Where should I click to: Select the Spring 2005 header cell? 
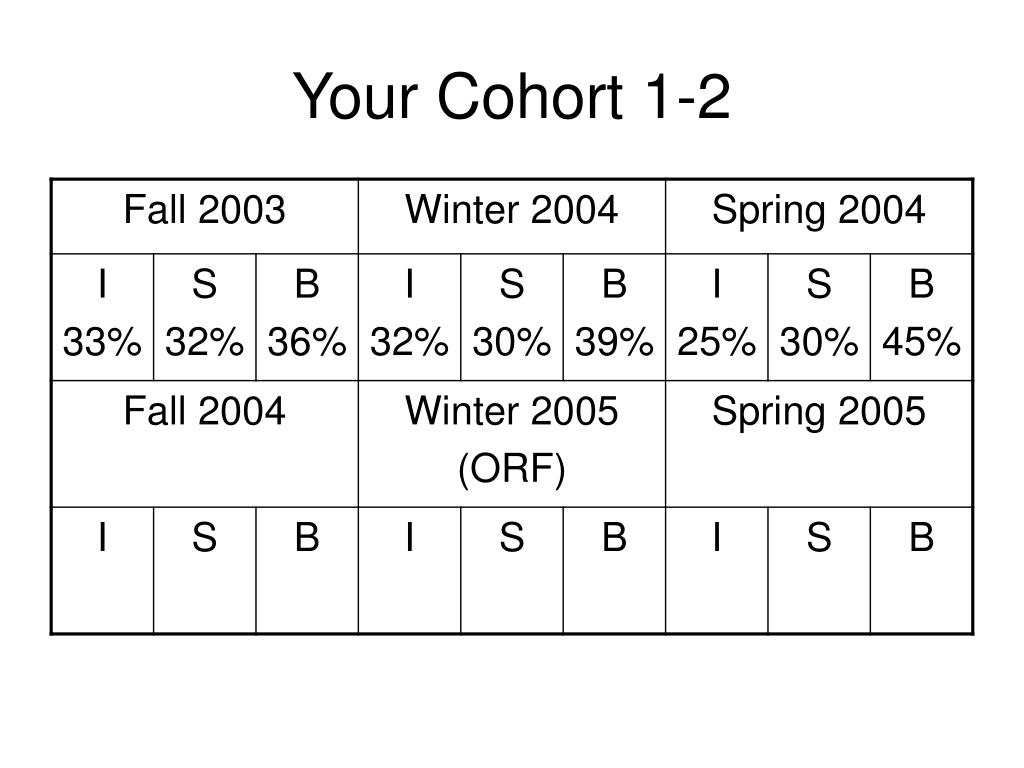click(819, 443)
